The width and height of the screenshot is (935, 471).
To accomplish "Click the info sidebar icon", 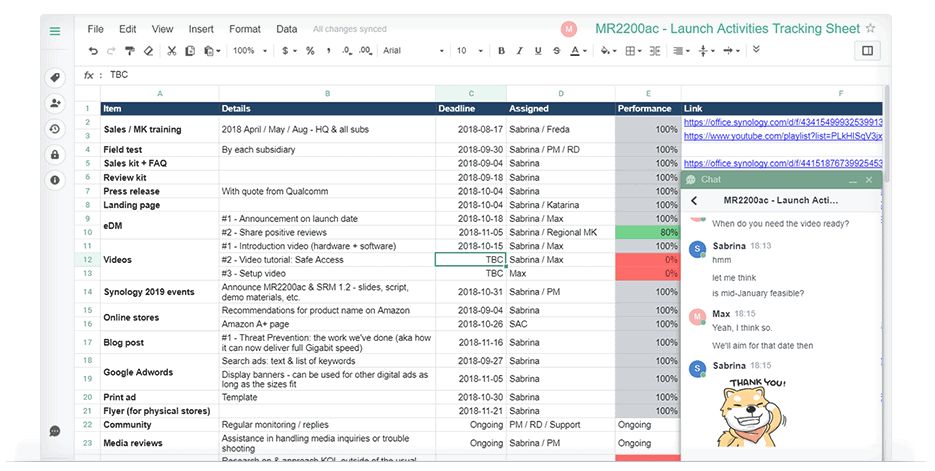I will click(55, 180).
